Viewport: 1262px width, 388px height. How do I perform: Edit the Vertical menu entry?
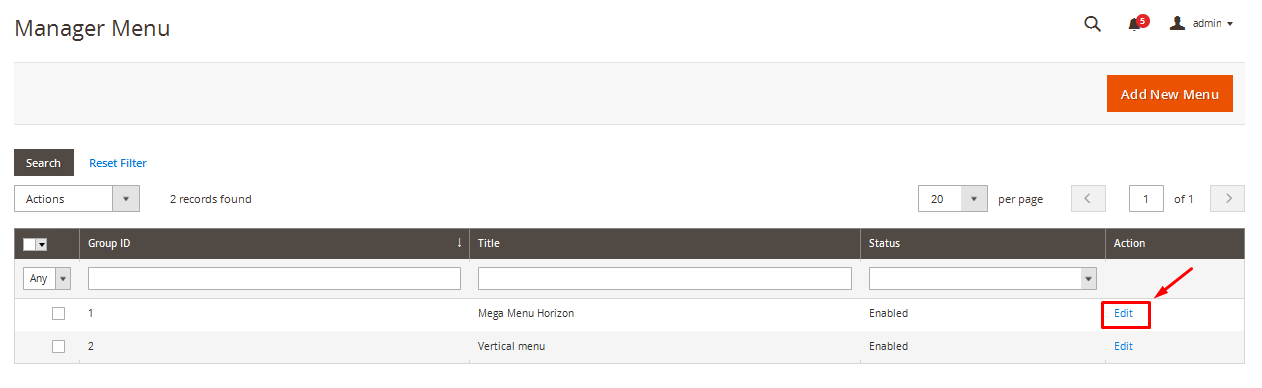click(x=1124, y=346)
